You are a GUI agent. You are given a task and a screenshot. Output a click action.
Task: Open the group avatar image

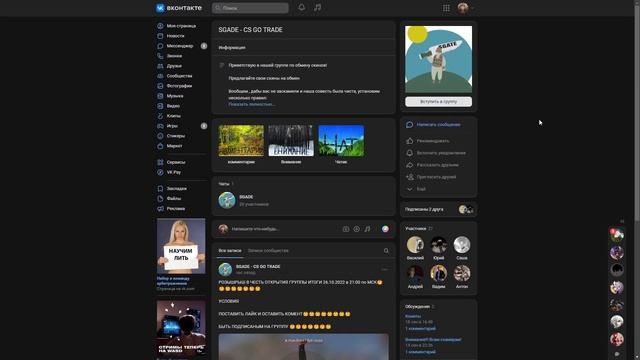tap(438, 59)
